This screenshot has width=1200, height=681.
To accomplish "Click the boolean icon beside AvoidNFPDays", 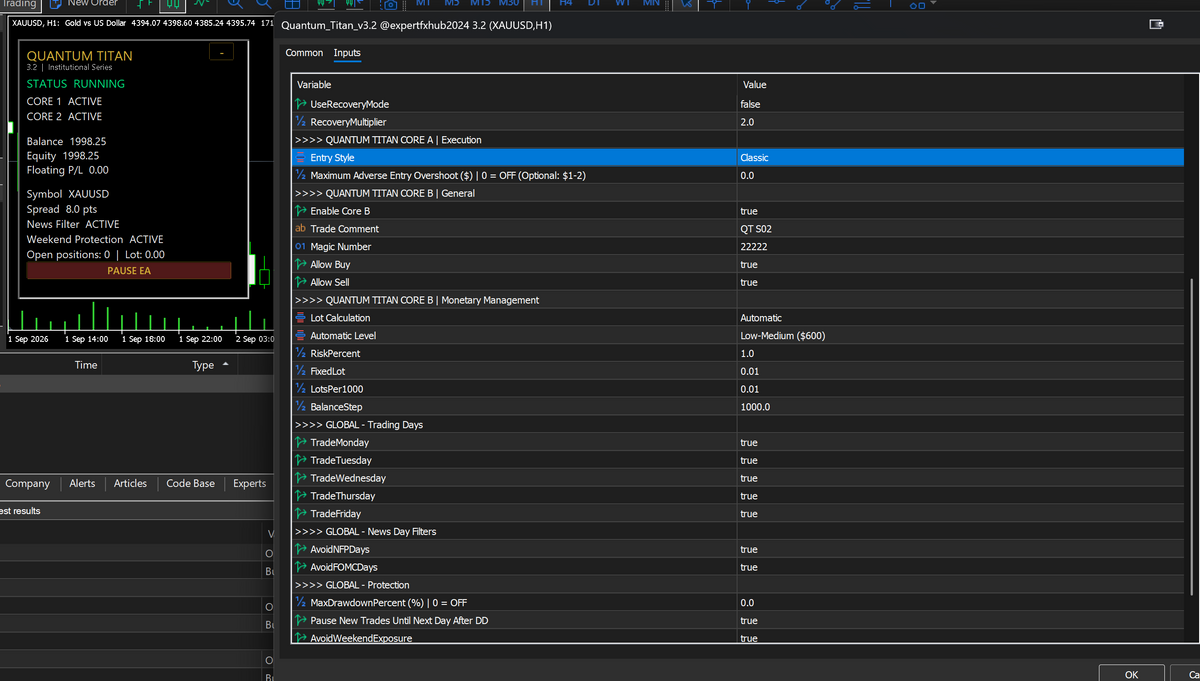I will point(301,549).
